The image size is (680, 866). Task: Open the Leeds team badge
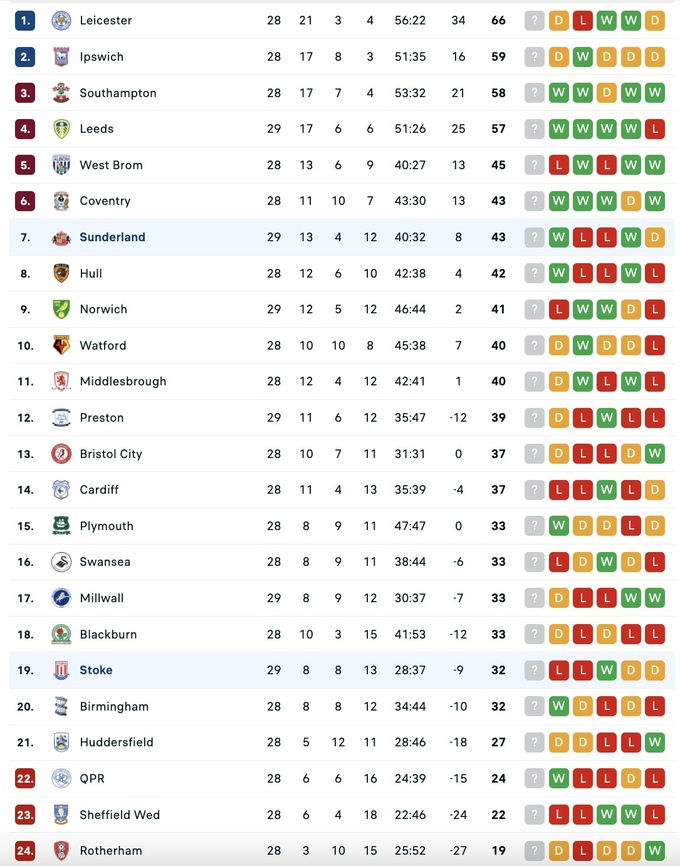[61, 129]
